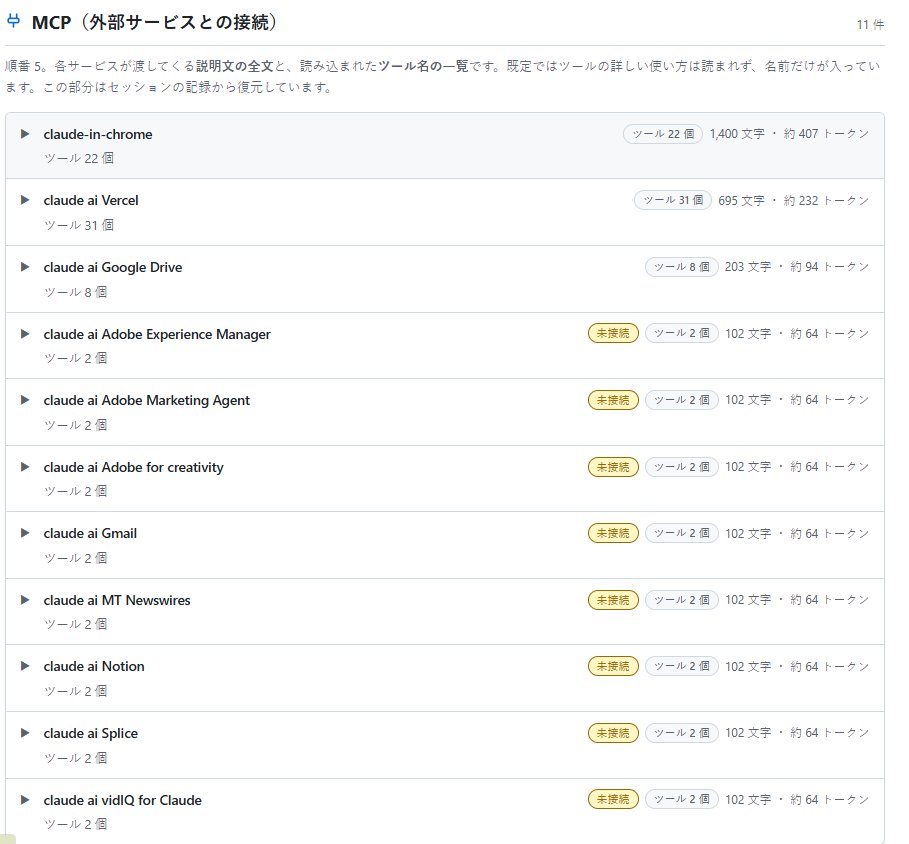Click the 695 文字・約 232 トークン text
Viewport: 909px width, 844px height.
click(x=793, y=201)
